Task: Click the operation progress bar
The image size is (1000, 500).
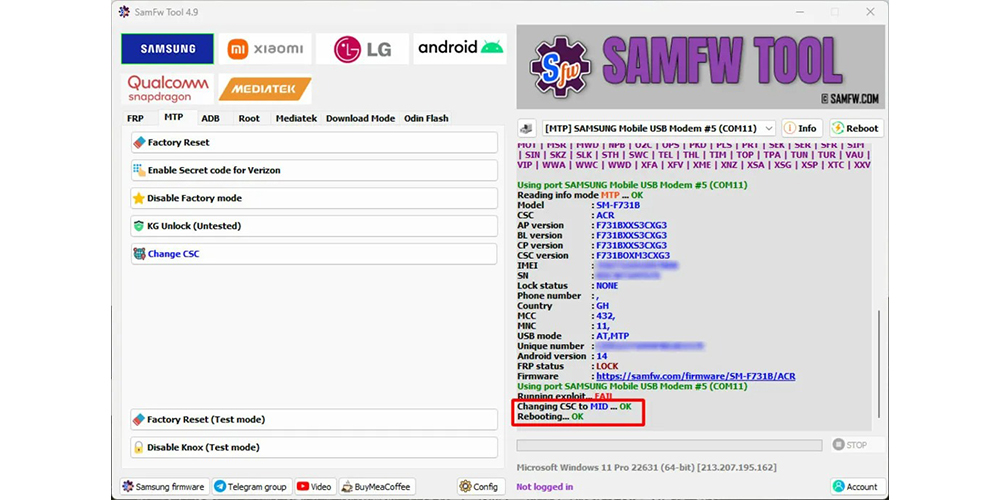Action: 669,445
